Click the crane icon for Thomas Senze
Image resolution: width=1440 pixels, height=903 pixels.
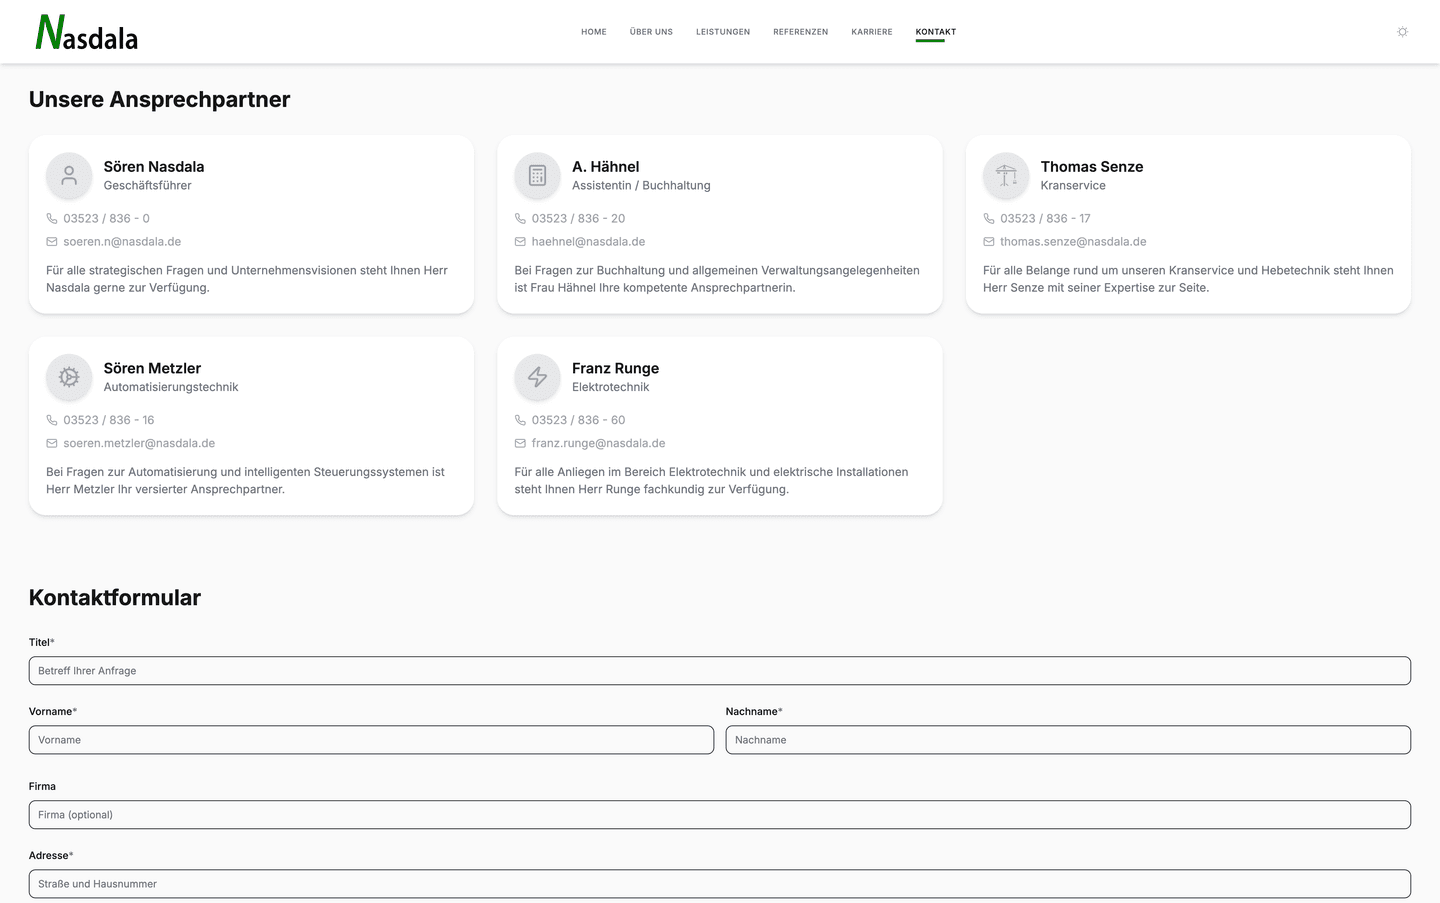coord(1006,176)
